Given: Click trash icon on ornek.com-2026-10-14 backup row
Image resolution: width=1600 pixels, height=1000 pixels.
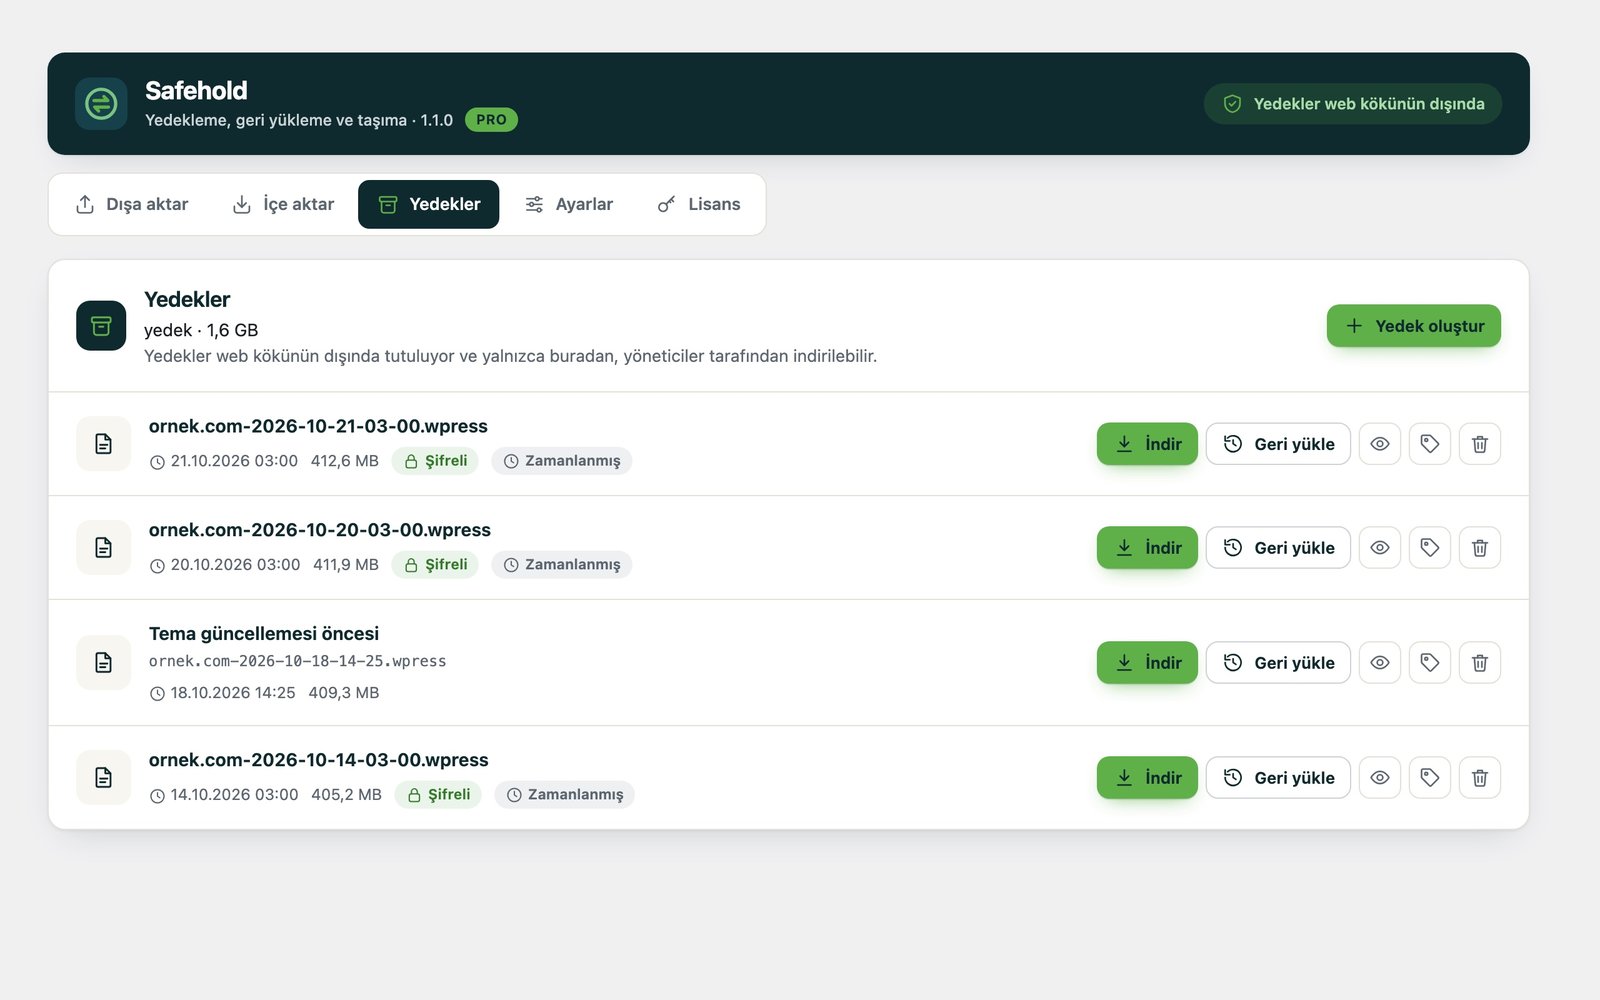Looking at the screenshot, I should [1480, 778].
